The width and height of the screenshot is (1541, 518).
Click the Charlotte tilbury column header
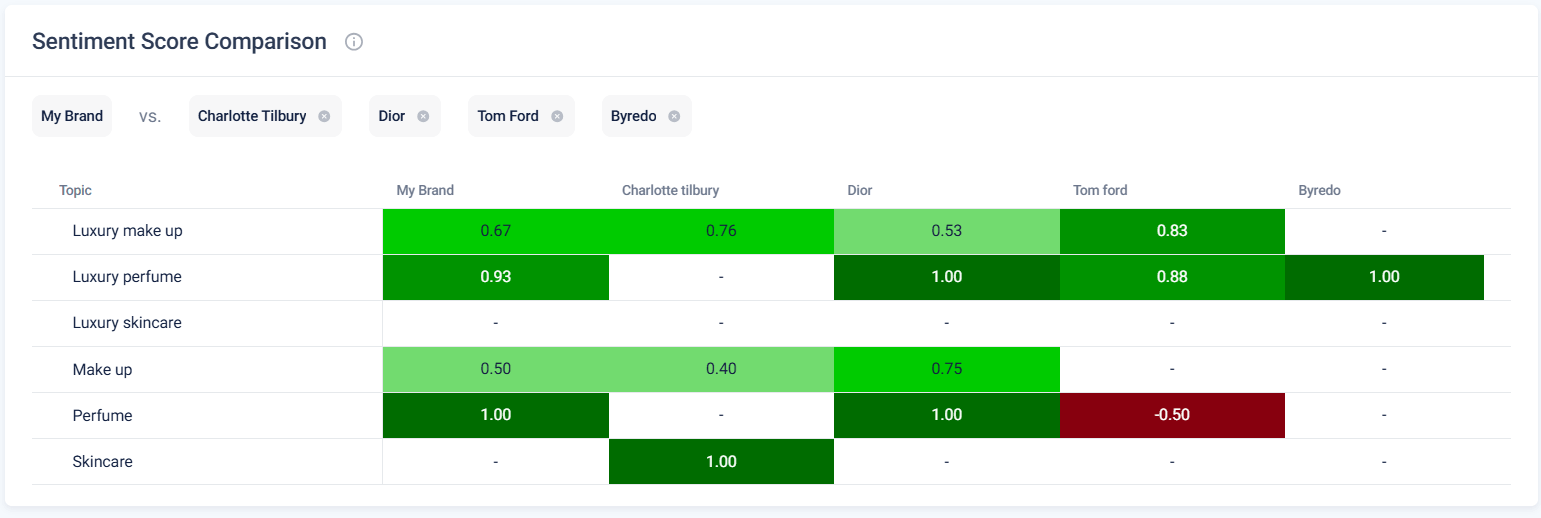670,190
